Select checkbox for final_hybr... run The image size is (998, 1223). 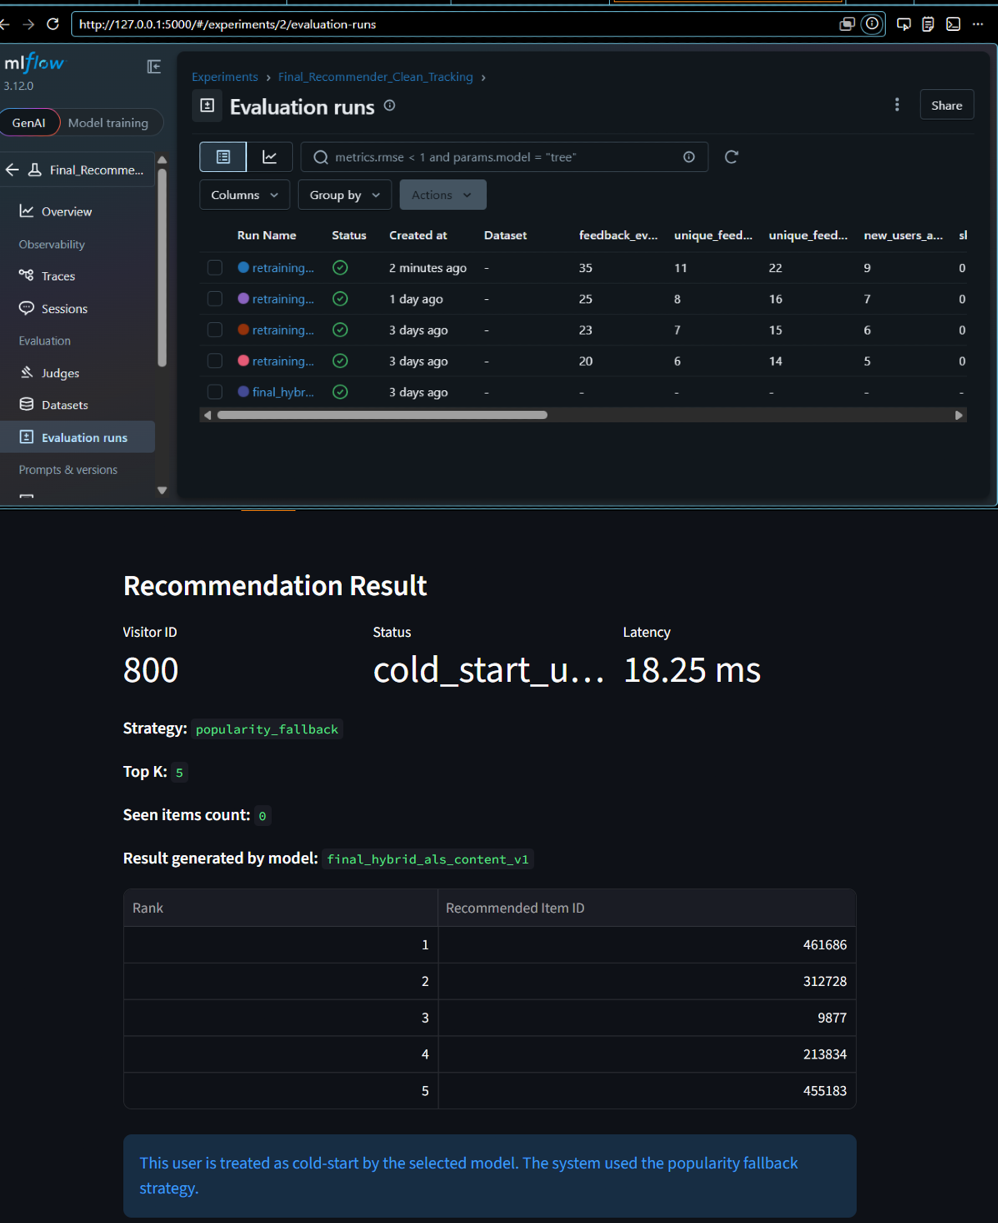(215, 392)
